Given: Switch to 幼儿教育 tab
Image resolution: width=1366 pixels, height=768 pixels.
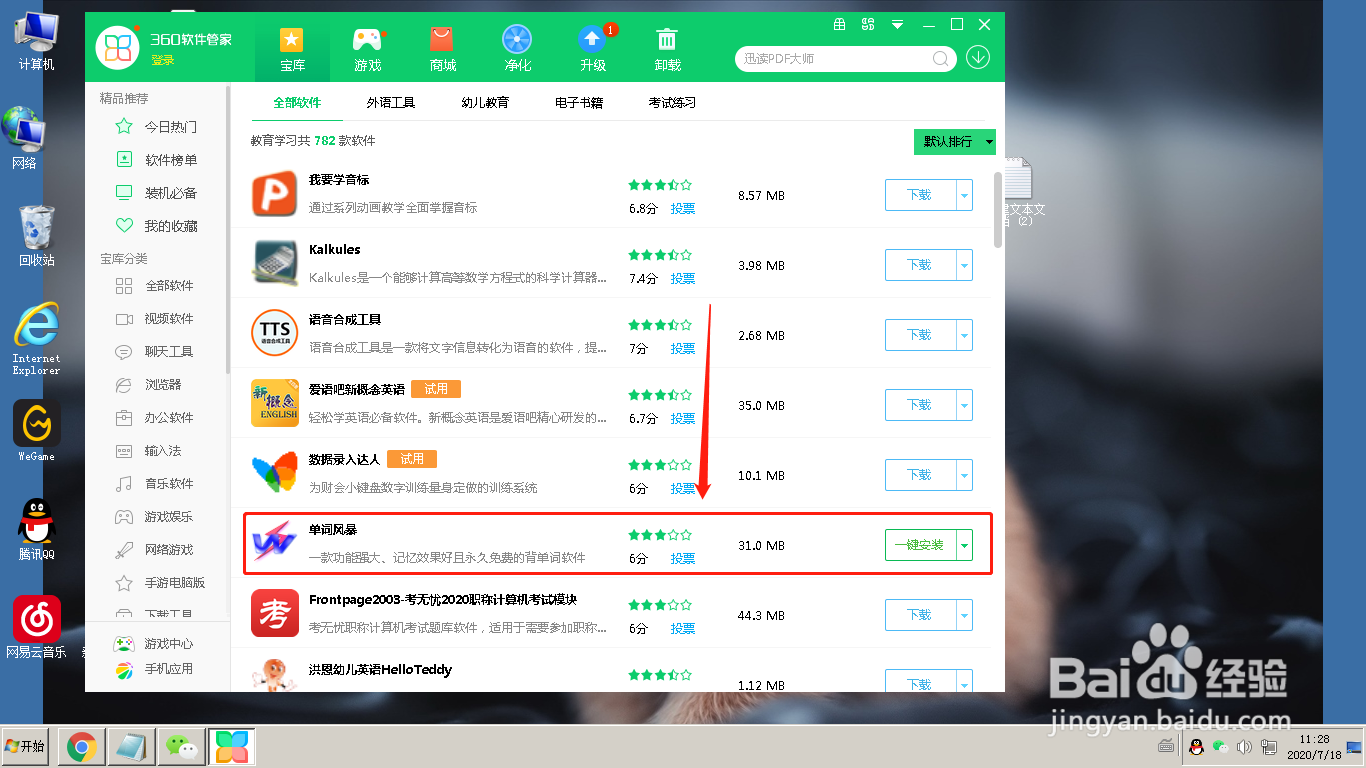Looking at the screenshot, I should [485, 103].
